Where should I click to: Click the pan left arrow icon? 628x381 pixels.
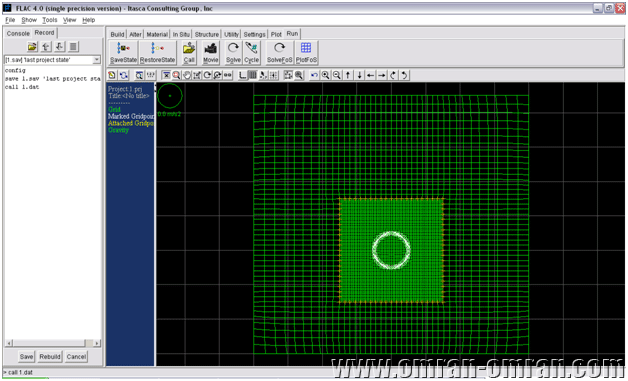[x=370, y=75]
